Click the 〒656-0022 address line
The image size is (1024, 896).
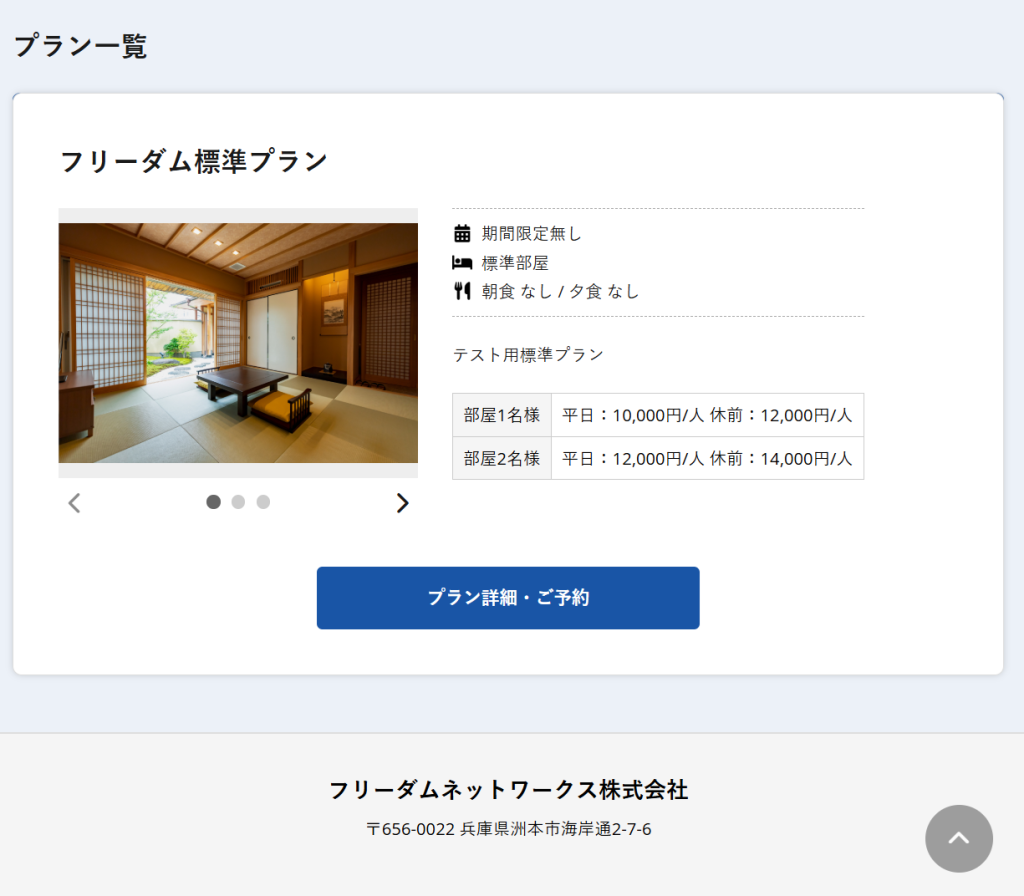pyautogui.click(x=509, y=829)
